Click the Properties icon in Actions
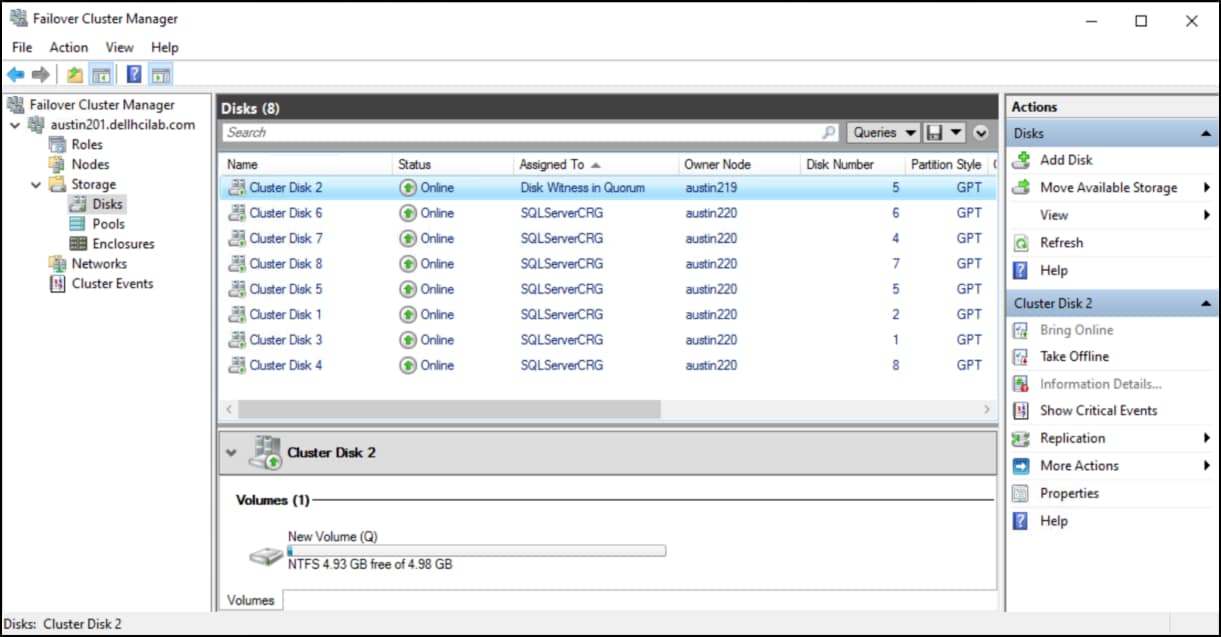Screen dimensions: 1221x637 (1021, 494)
